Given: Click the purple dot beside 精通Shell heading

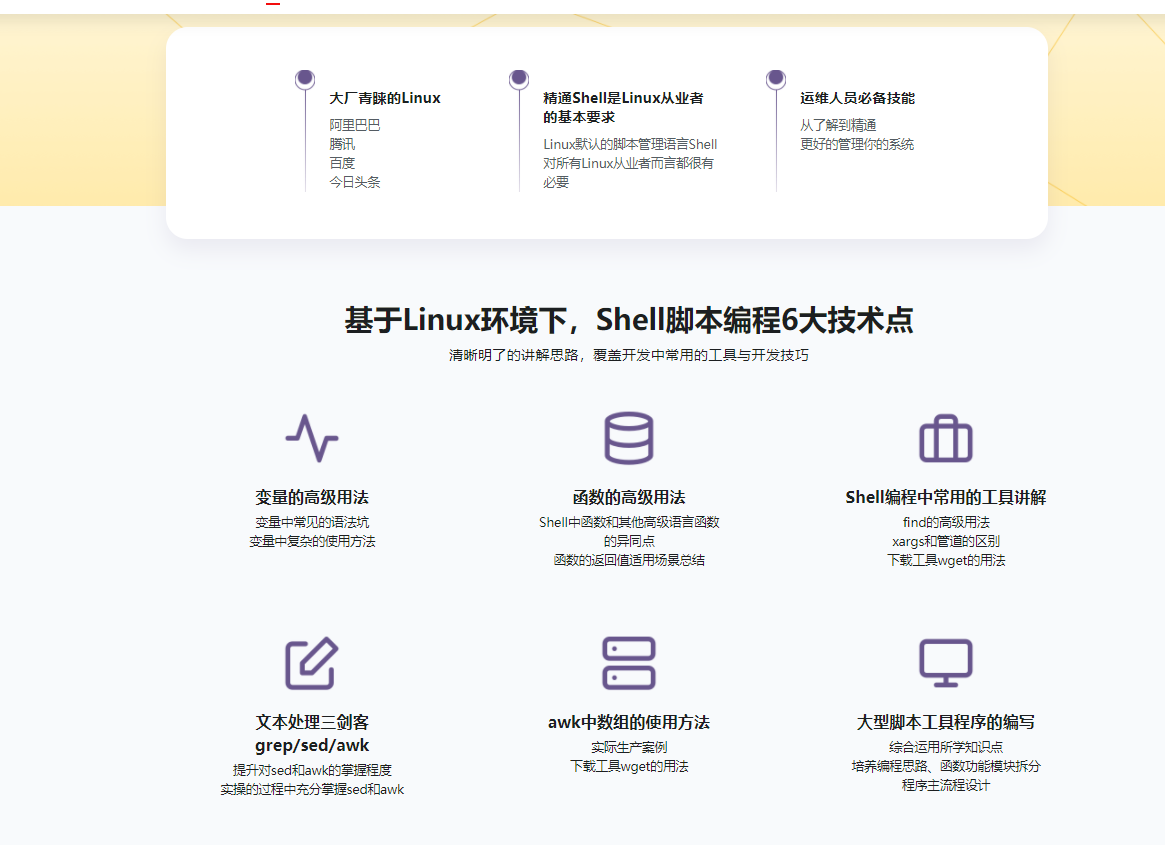Looking at the screenshot, I should (517, 78).
